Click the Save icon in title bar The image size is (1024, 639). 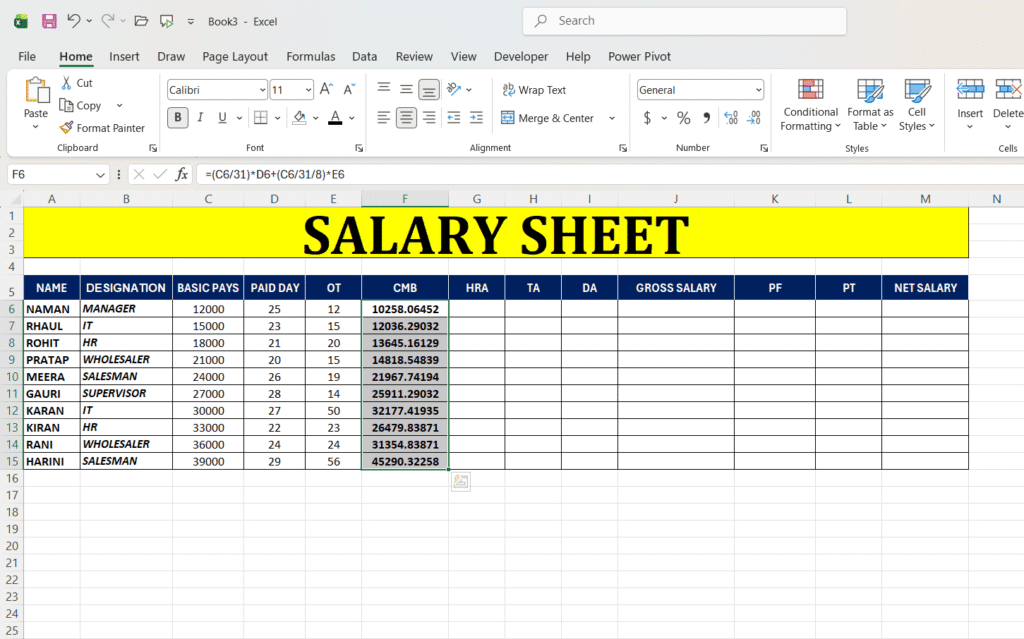point(49,21)
